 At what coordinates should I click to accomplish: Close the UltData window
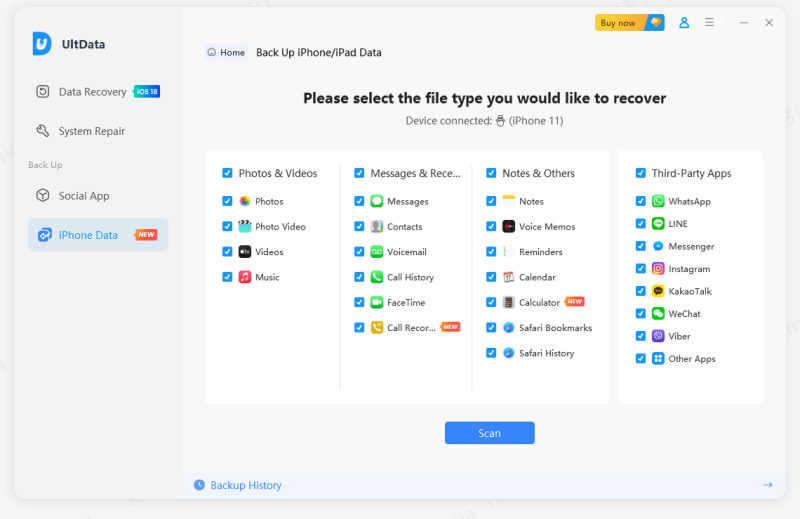click(x=769, y=22)
